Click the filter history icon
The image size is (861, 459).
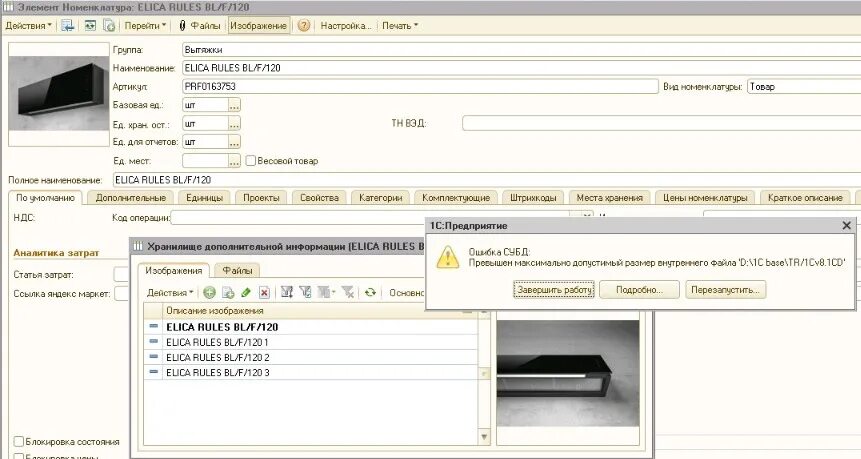tap(326, 293)
